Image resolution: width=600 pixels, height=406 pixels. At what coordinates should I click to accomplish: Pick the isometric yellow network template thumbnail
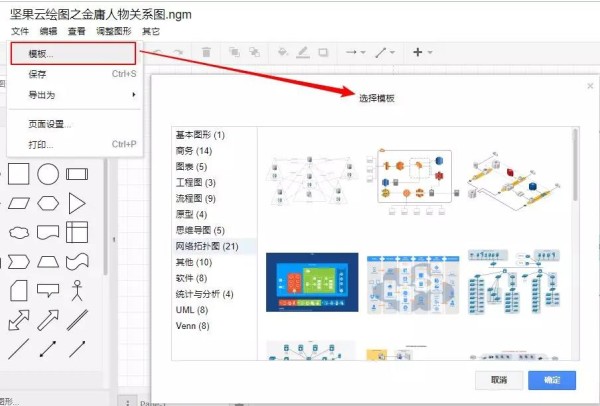tap(514, 180)
